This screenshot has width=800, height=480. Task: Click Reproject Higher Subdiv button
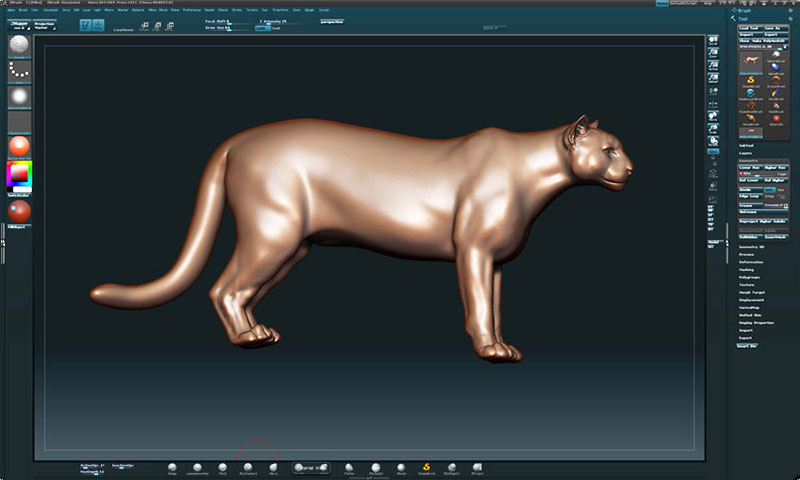[763, 221]
